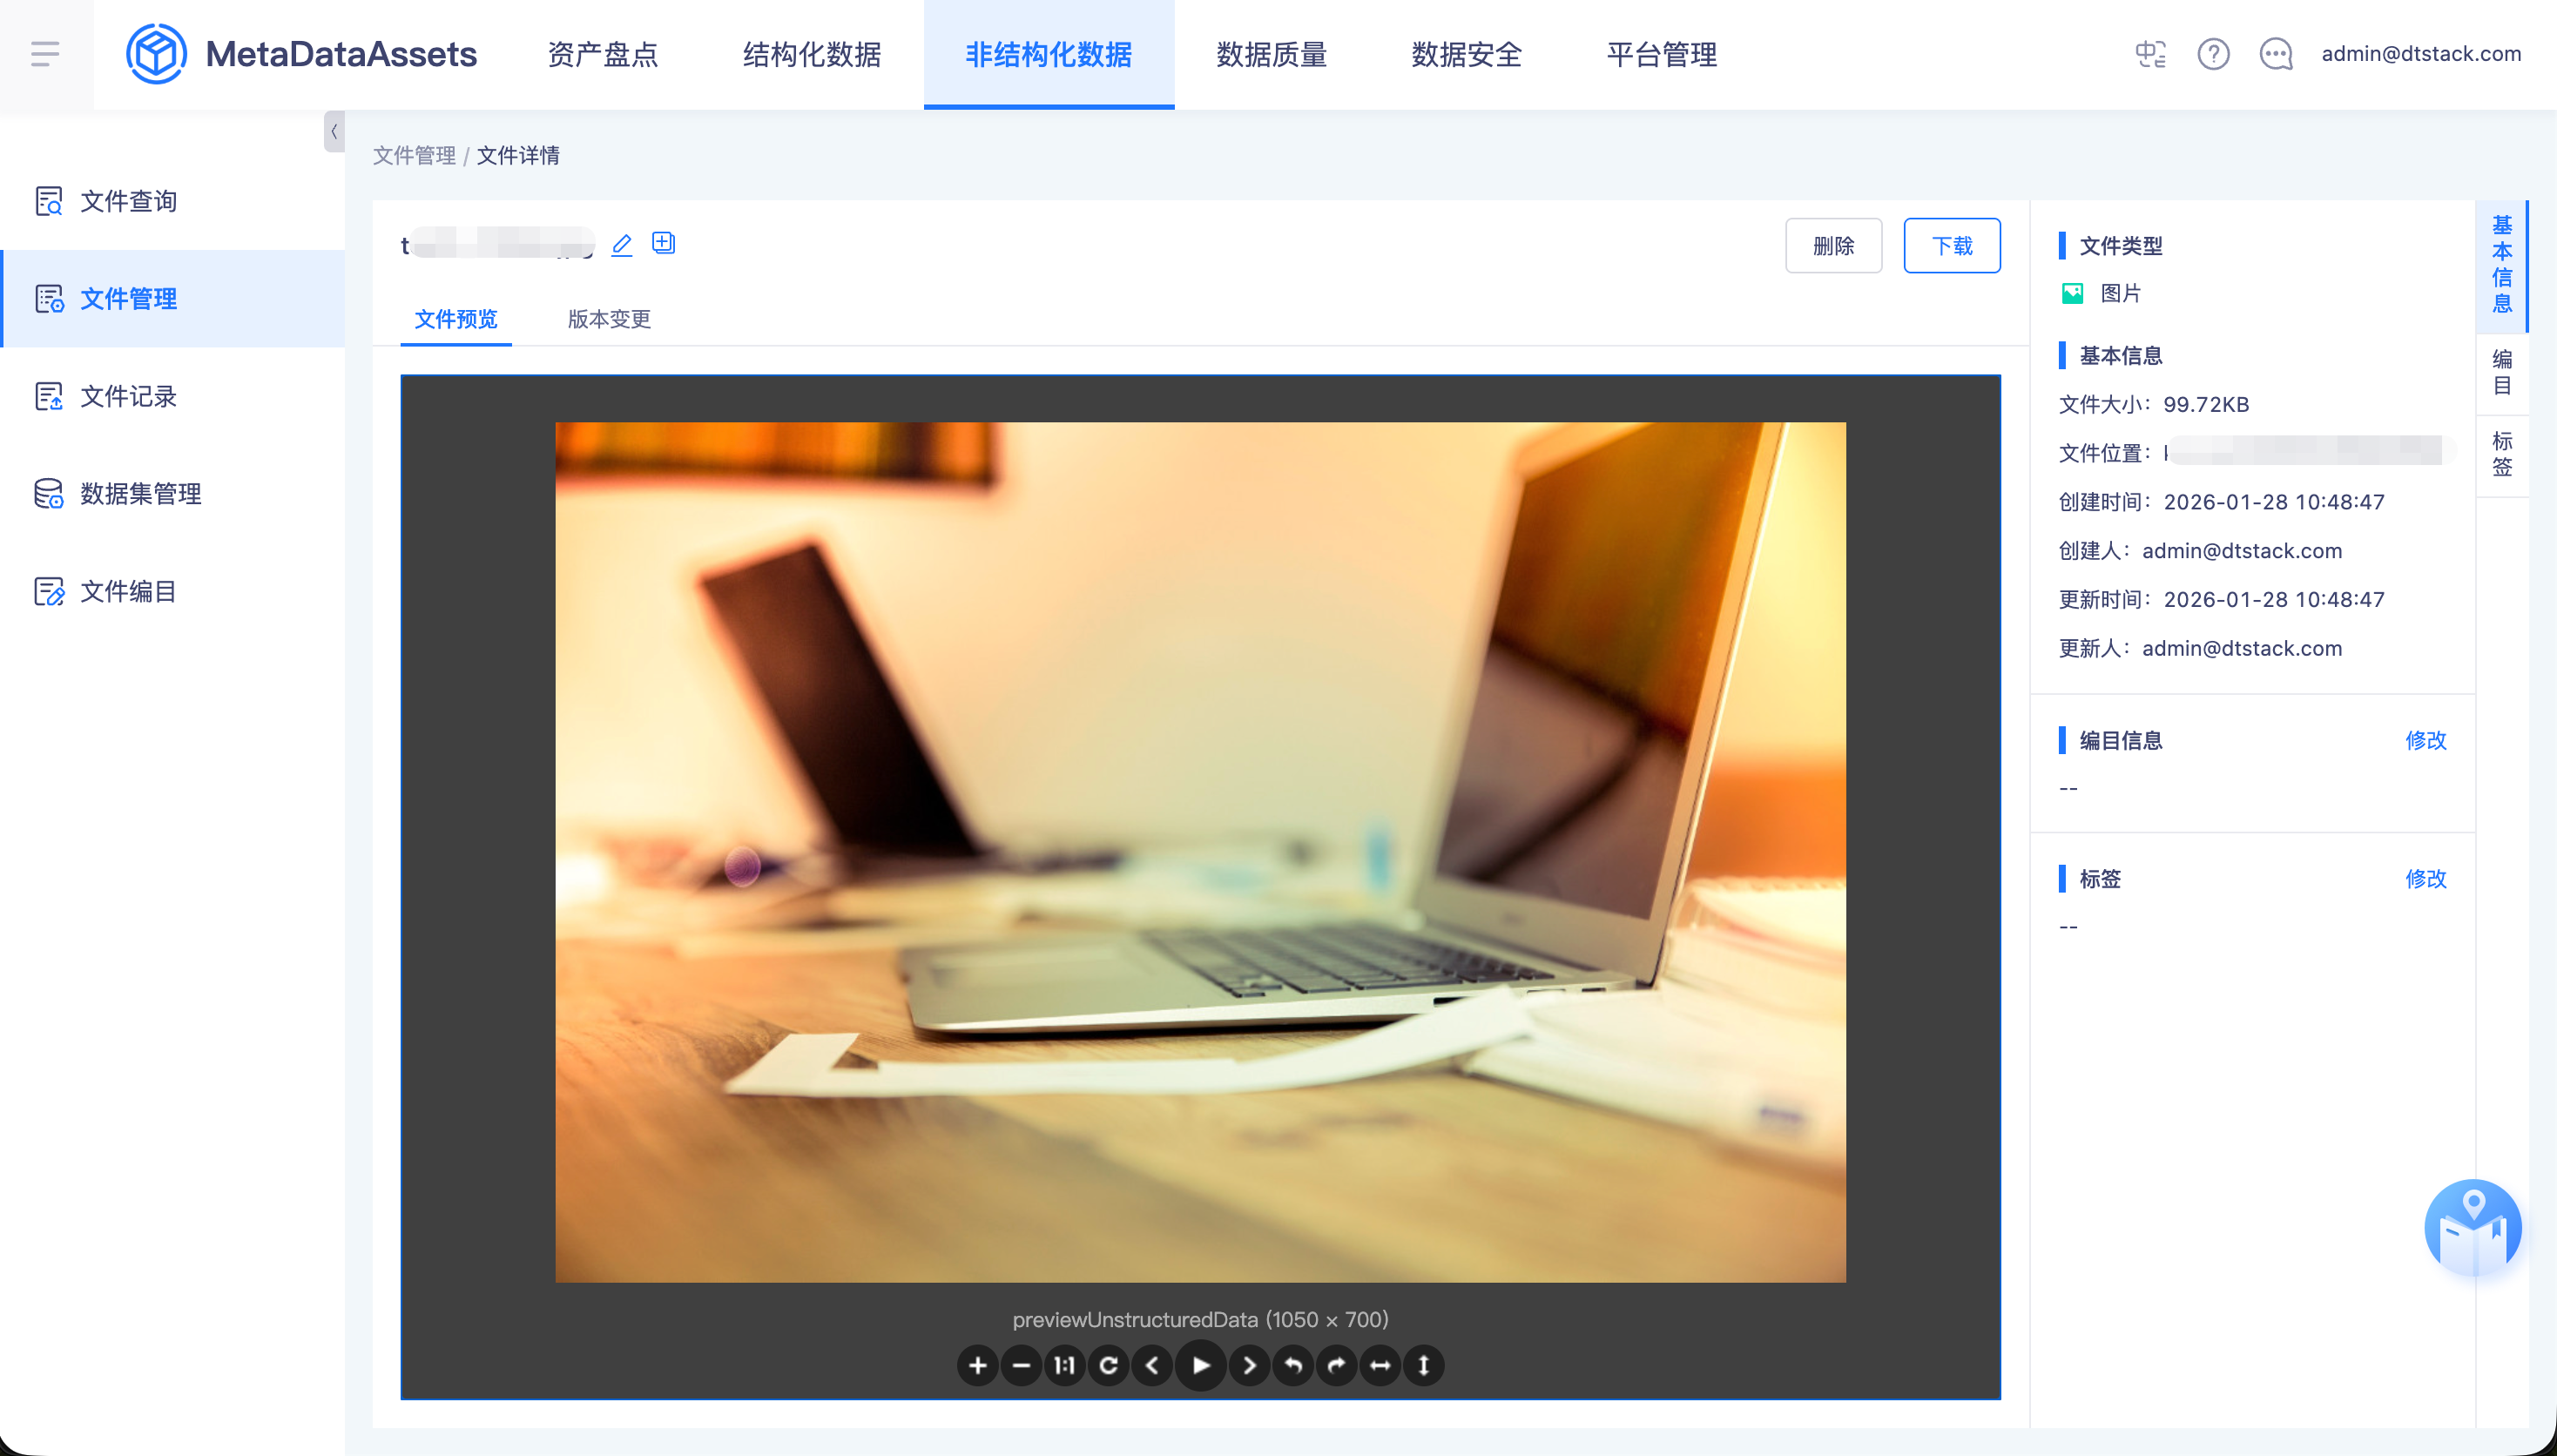The height and width of the screenshot is (1456, 2557).
Task: Open the 数据质量 top menu
Action: 1271,54
